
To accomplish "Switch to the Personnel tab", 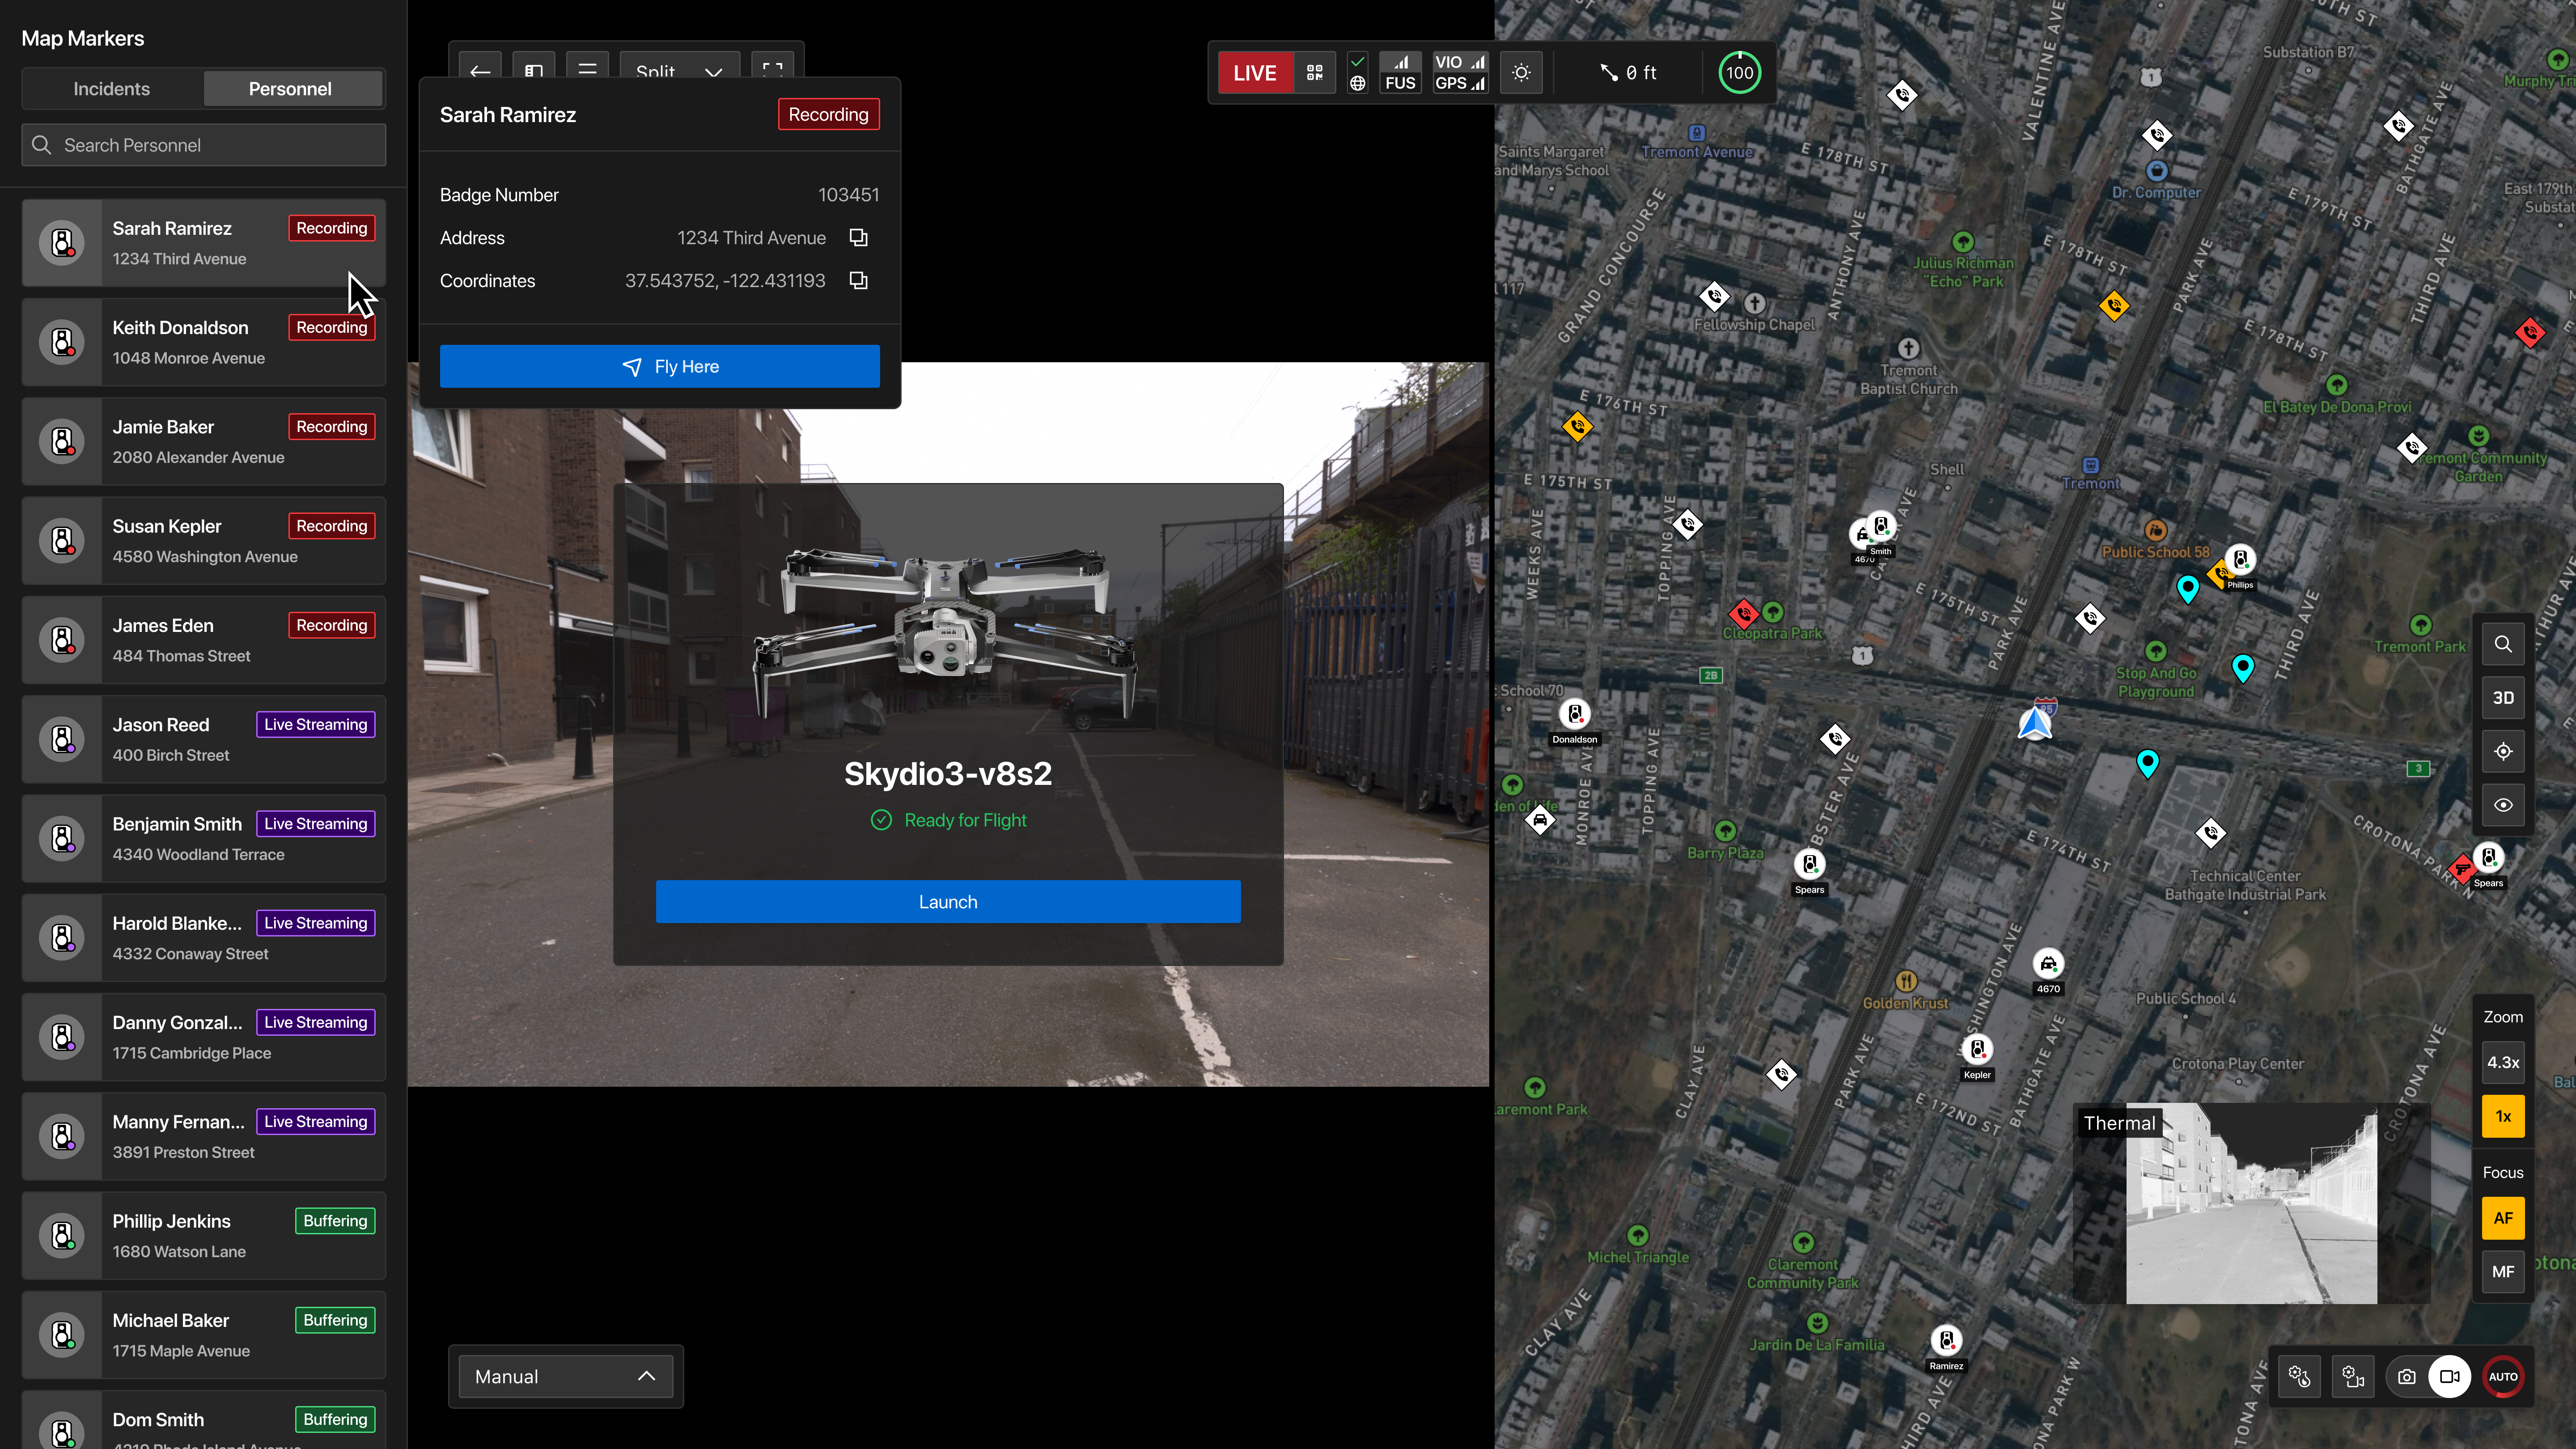I will click(x=290, y=89).
